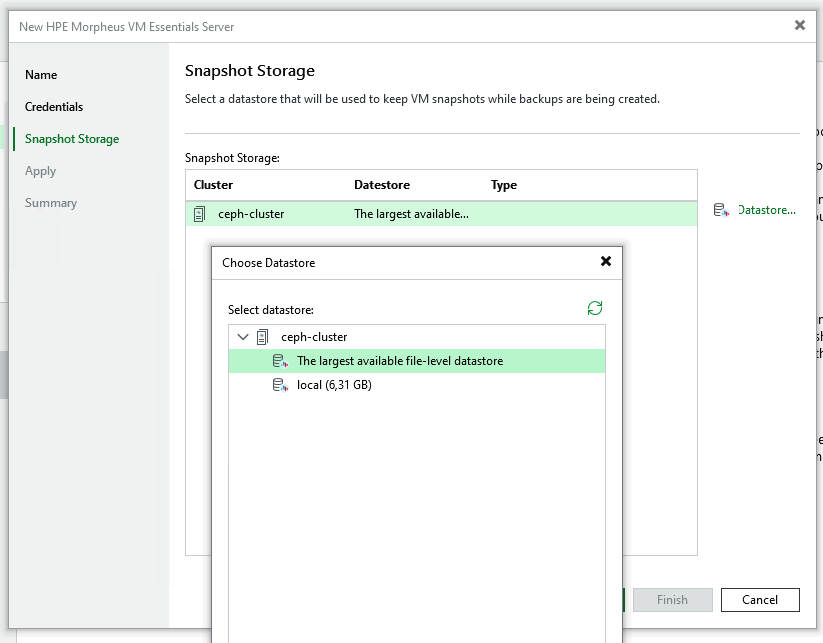Click icon beside largest available file-level datastore

(280, 361)
